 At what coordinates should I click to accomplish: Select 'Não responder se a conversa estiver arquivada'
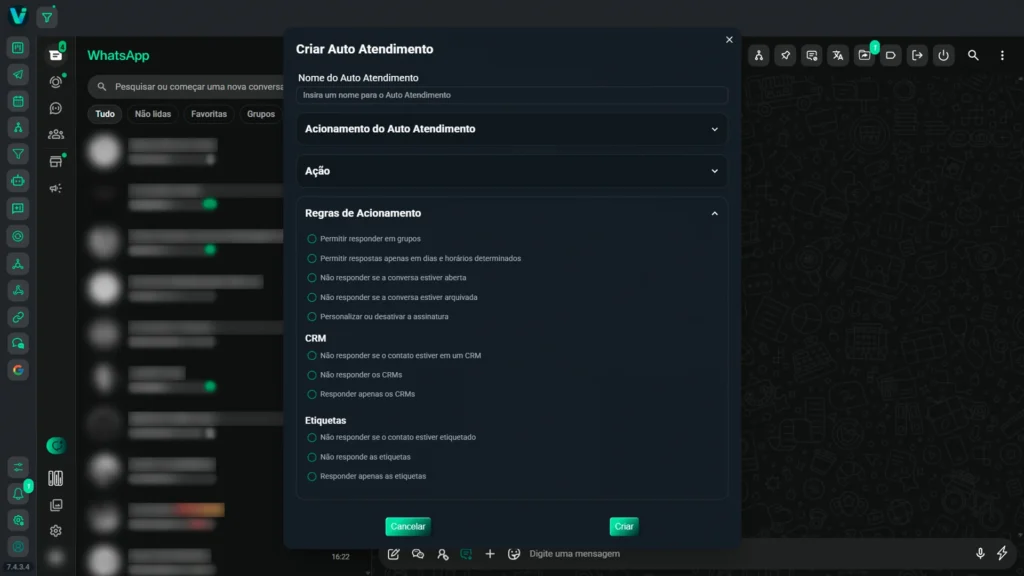[x=312, y=297]
